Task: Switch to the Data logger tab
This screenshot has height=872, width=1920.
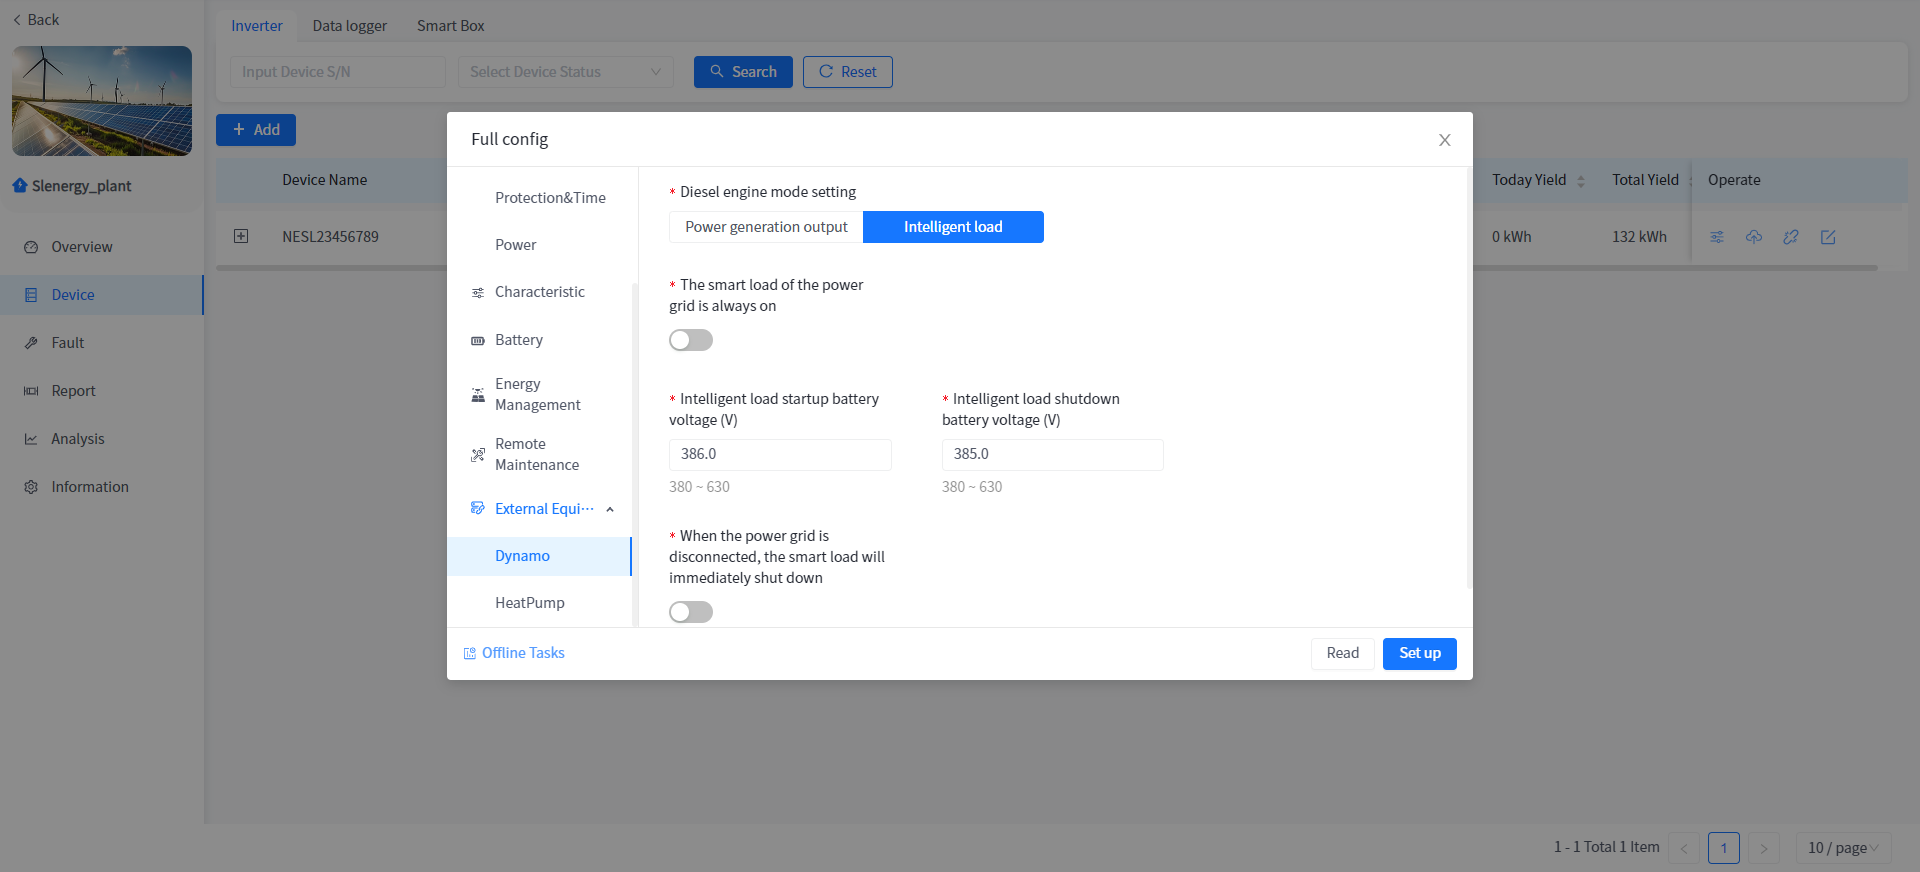Action: [349, 26]
